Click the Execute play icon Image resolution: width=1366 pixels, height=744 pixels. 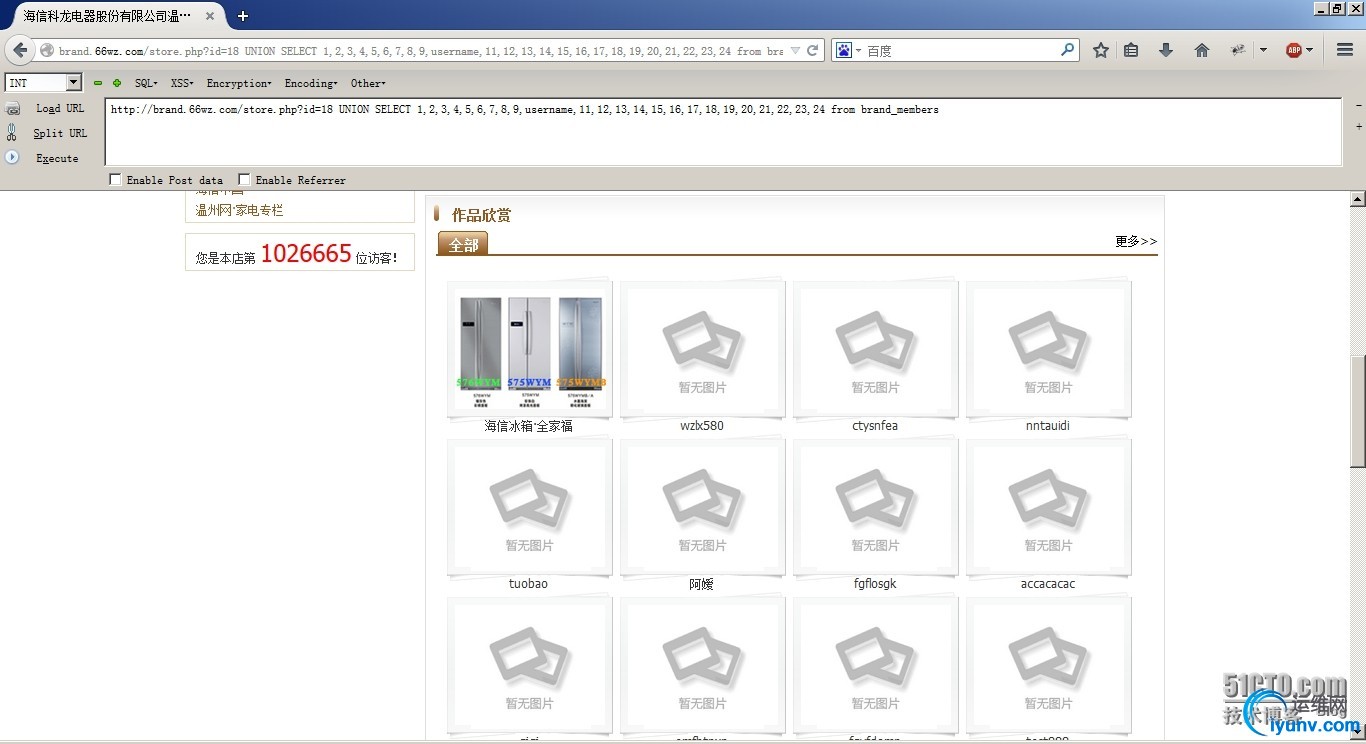coord(12,157)
